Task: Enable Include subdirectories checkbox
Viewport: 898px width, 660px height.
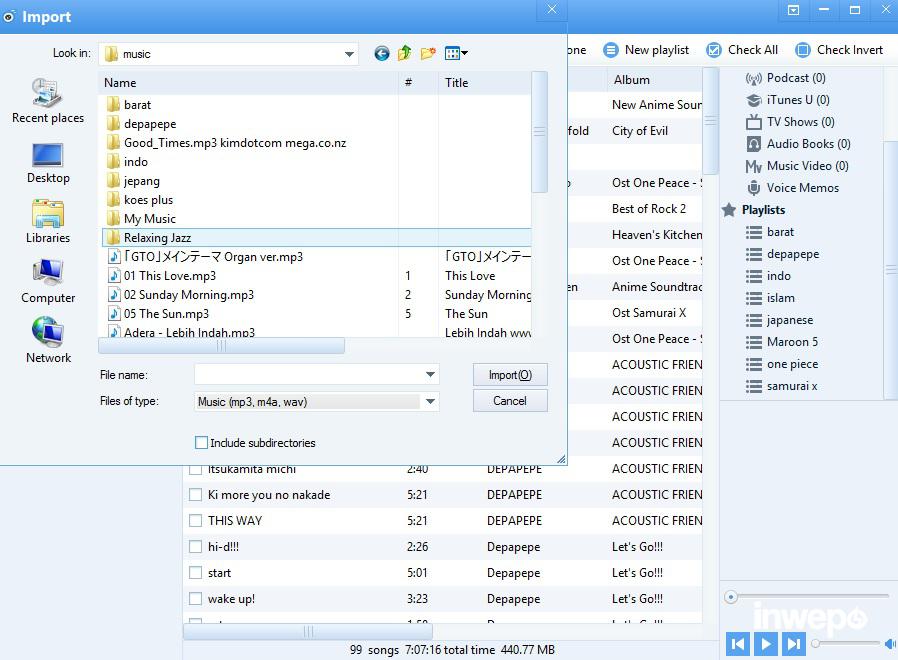Action: pyautogui.click(x=202, y=443)
